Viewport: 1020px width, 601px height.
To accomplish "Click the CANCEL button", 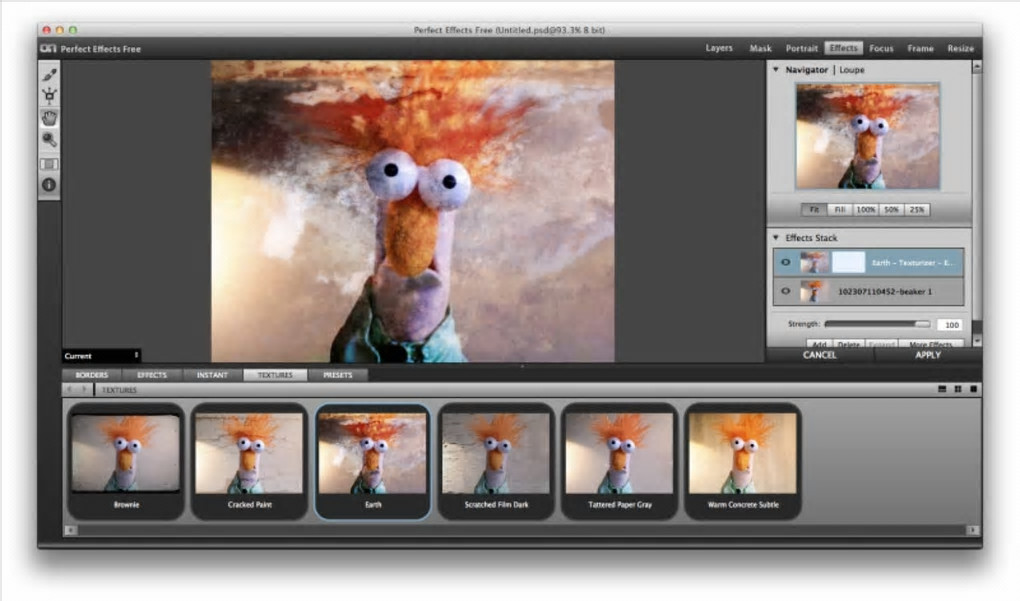I will 820,355.
